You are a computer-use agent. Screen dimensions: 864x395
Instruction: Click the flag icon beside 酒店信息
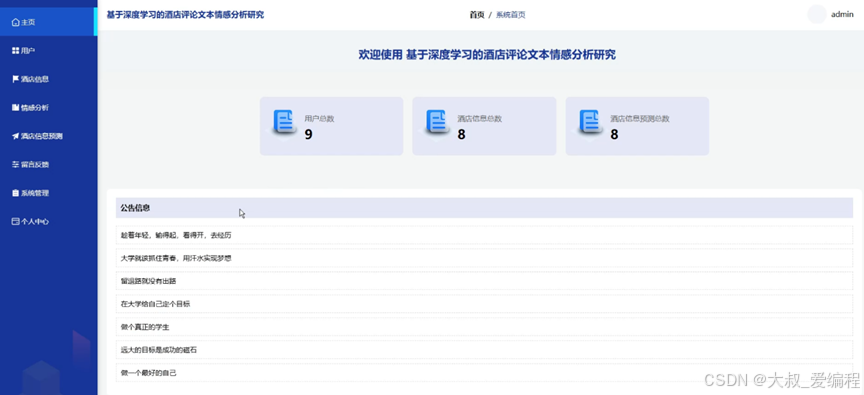click(x=15, y=79)
